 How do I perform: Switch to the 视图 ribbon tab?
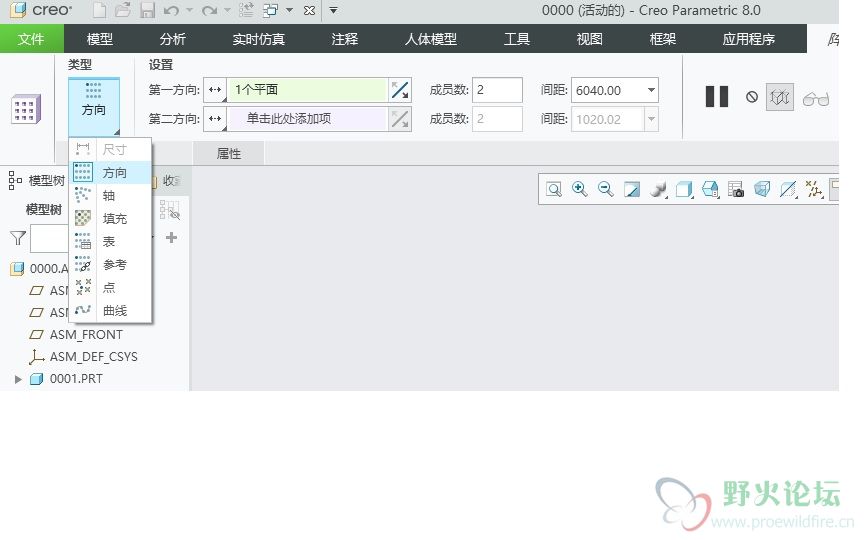point(589,39)
